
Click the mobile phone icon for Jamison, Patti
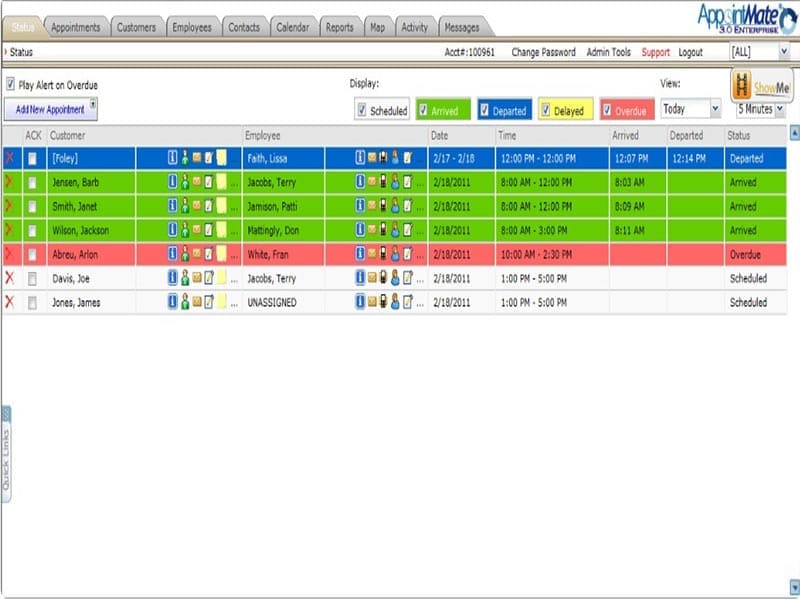coord(383,206)
